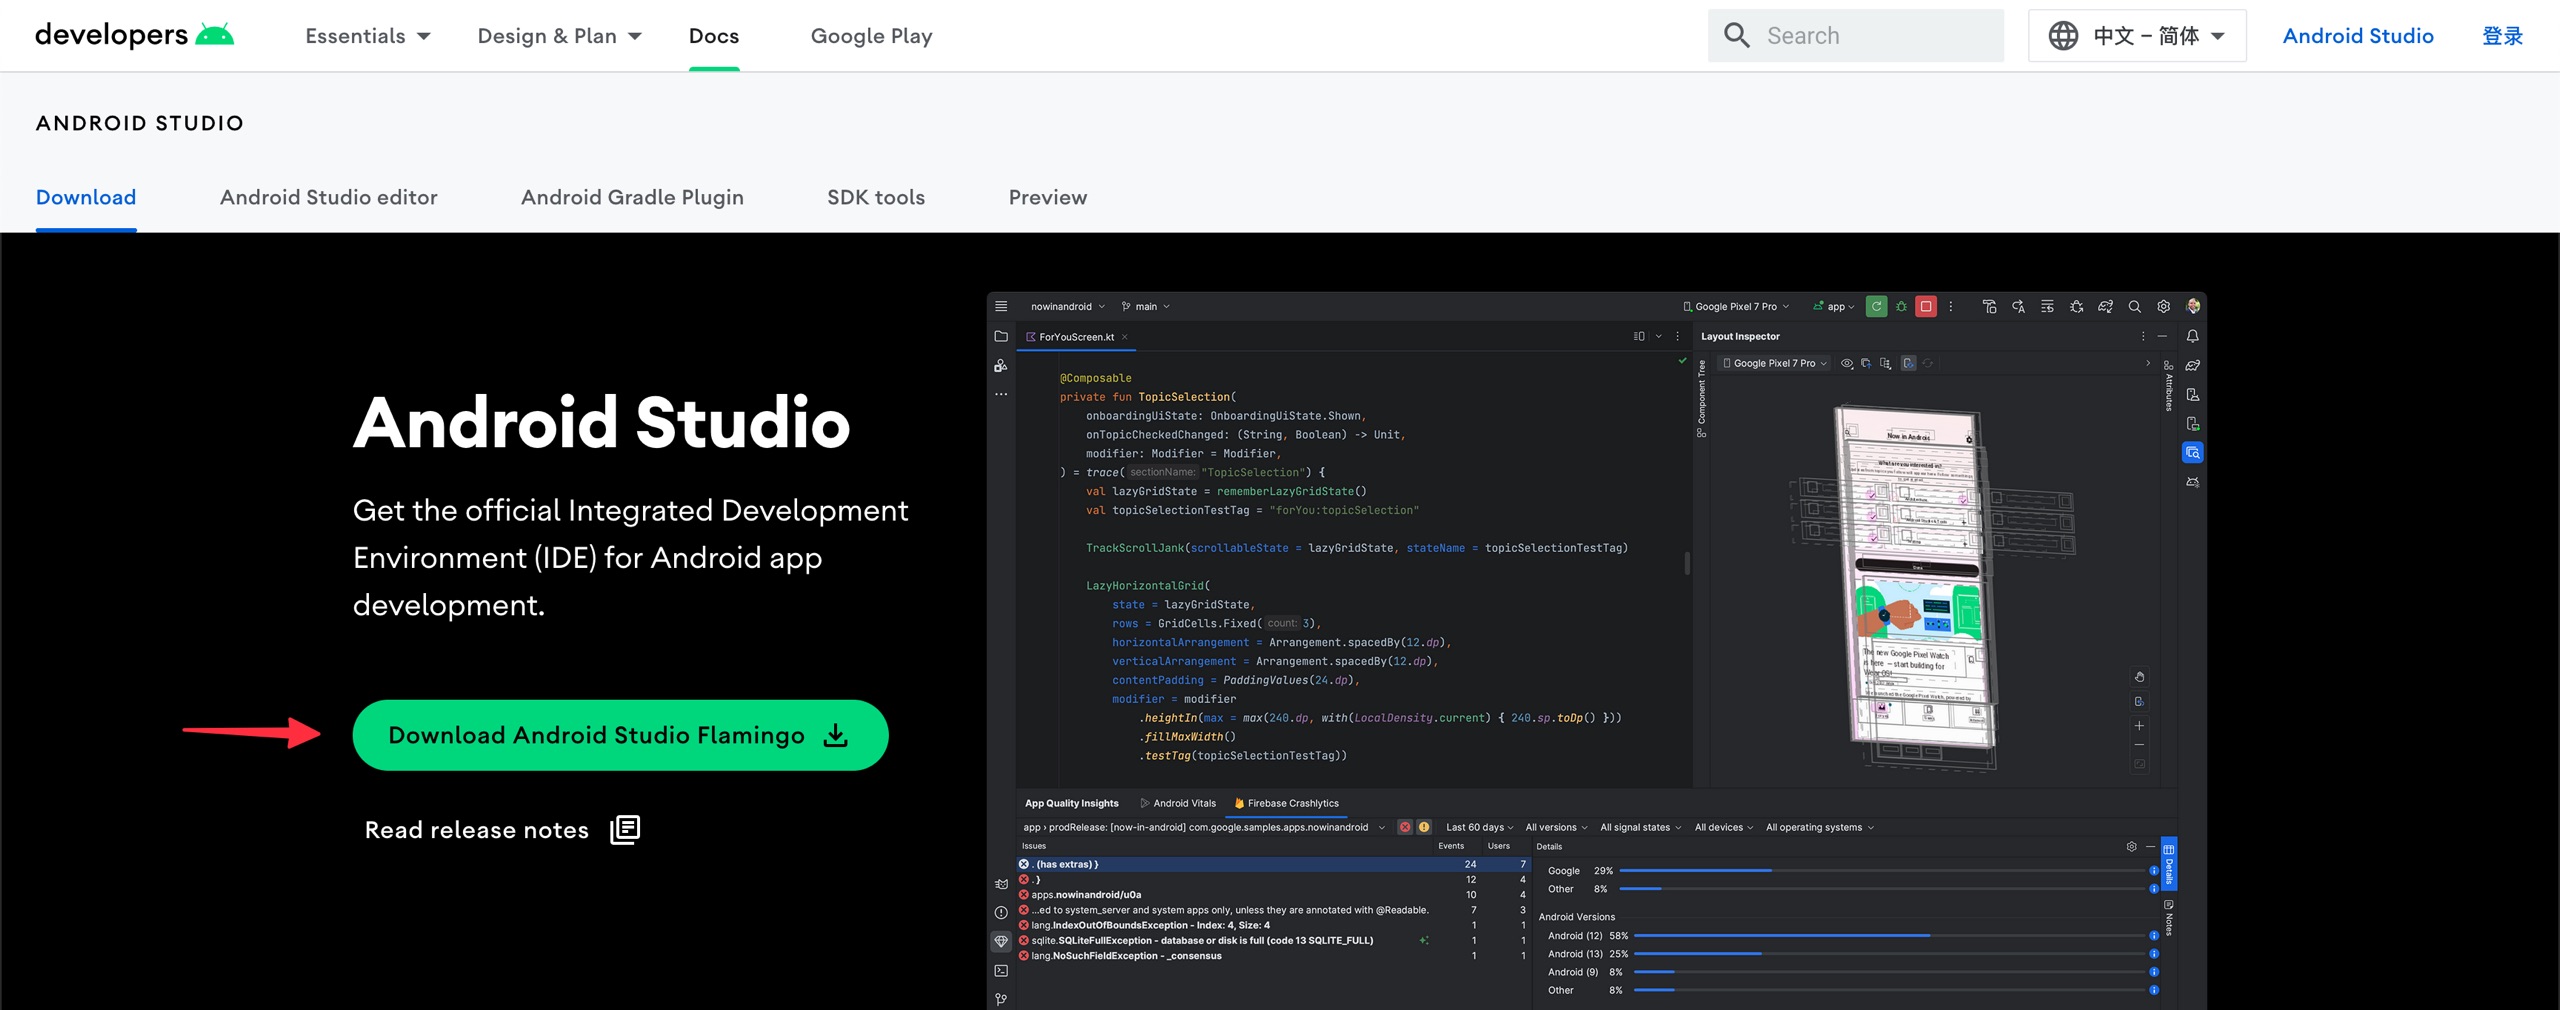Click the Android (12) 58% progress bar
Screen dimensions: 2560x1010
tap(1889, 936)
